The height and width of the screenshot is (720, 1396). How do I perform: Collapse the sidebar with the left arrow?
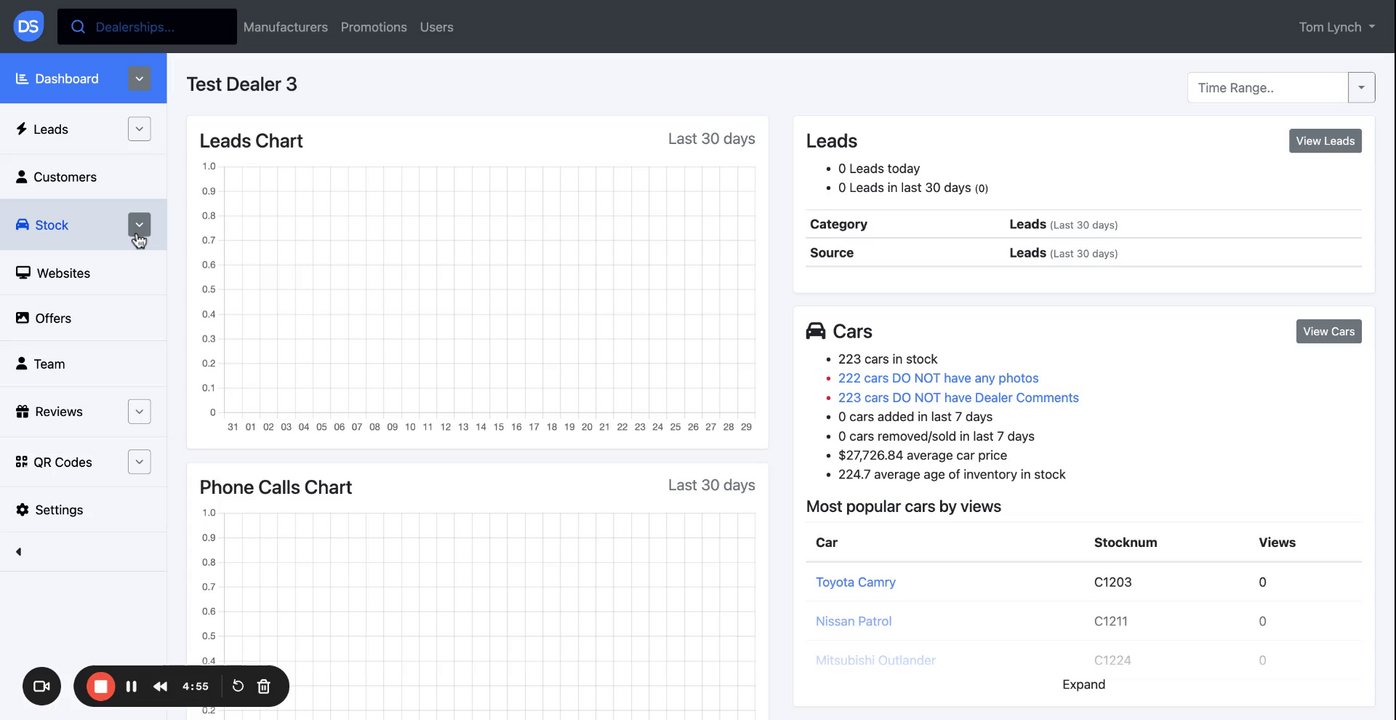[18, 552]
